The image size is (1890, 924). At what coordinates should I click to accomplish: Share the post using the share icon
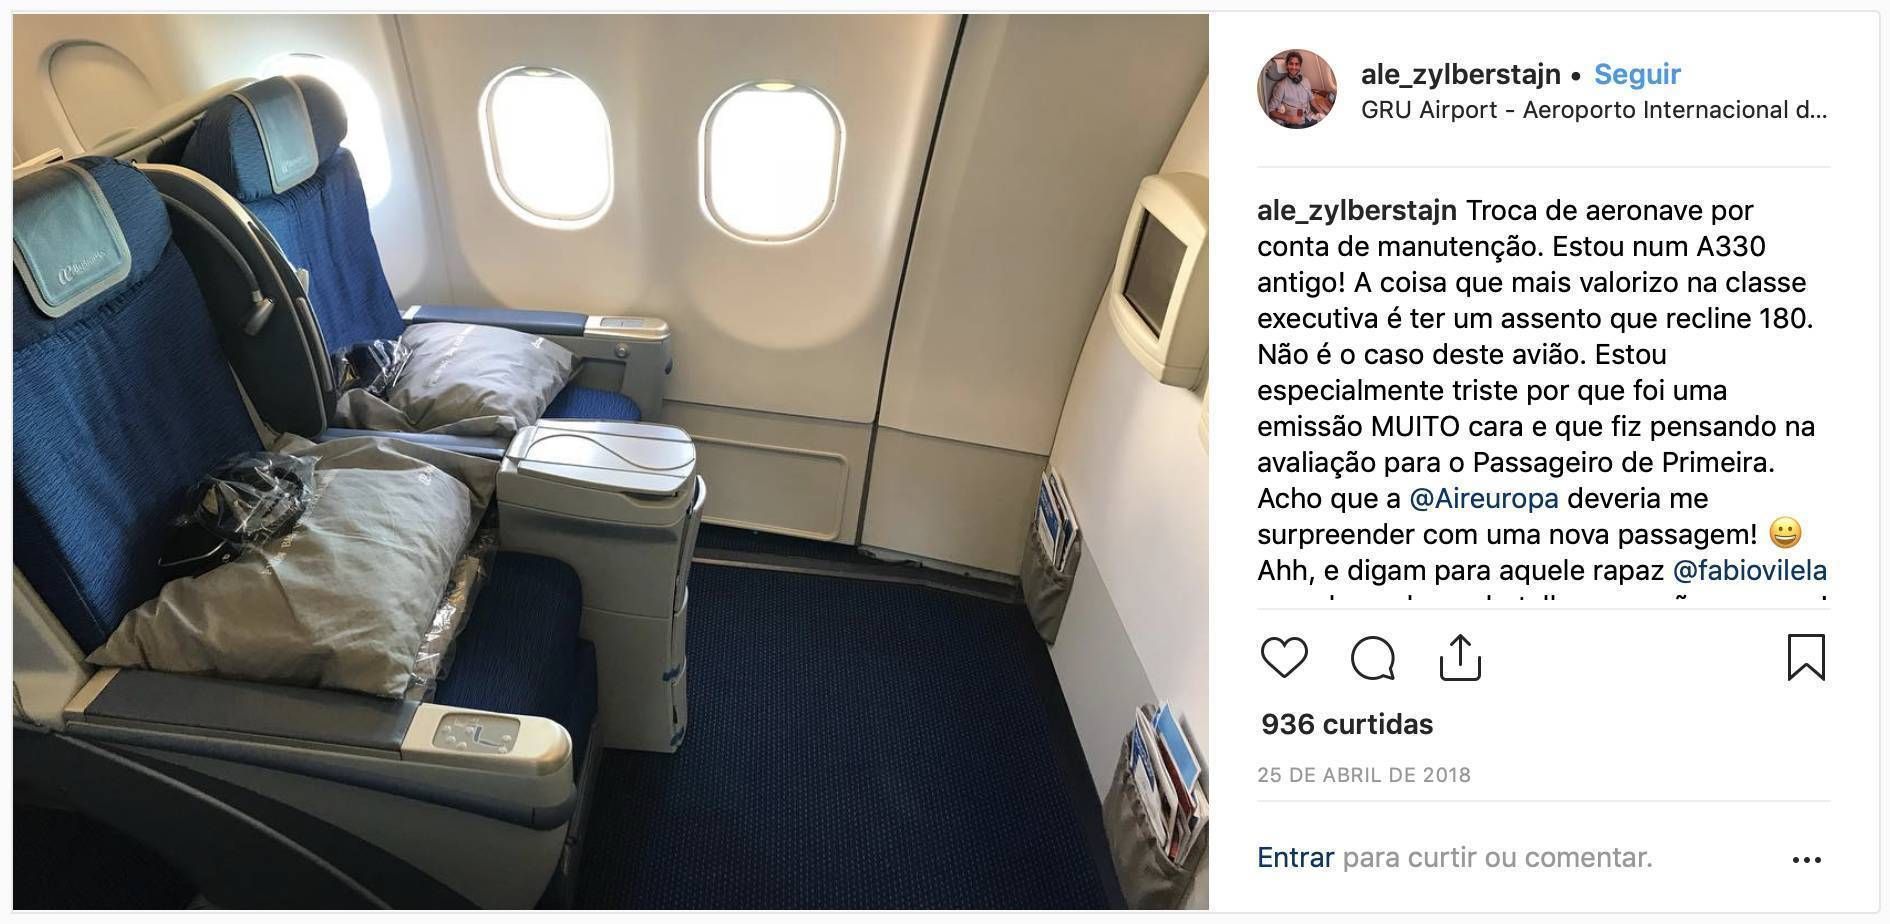point(1460,657)
